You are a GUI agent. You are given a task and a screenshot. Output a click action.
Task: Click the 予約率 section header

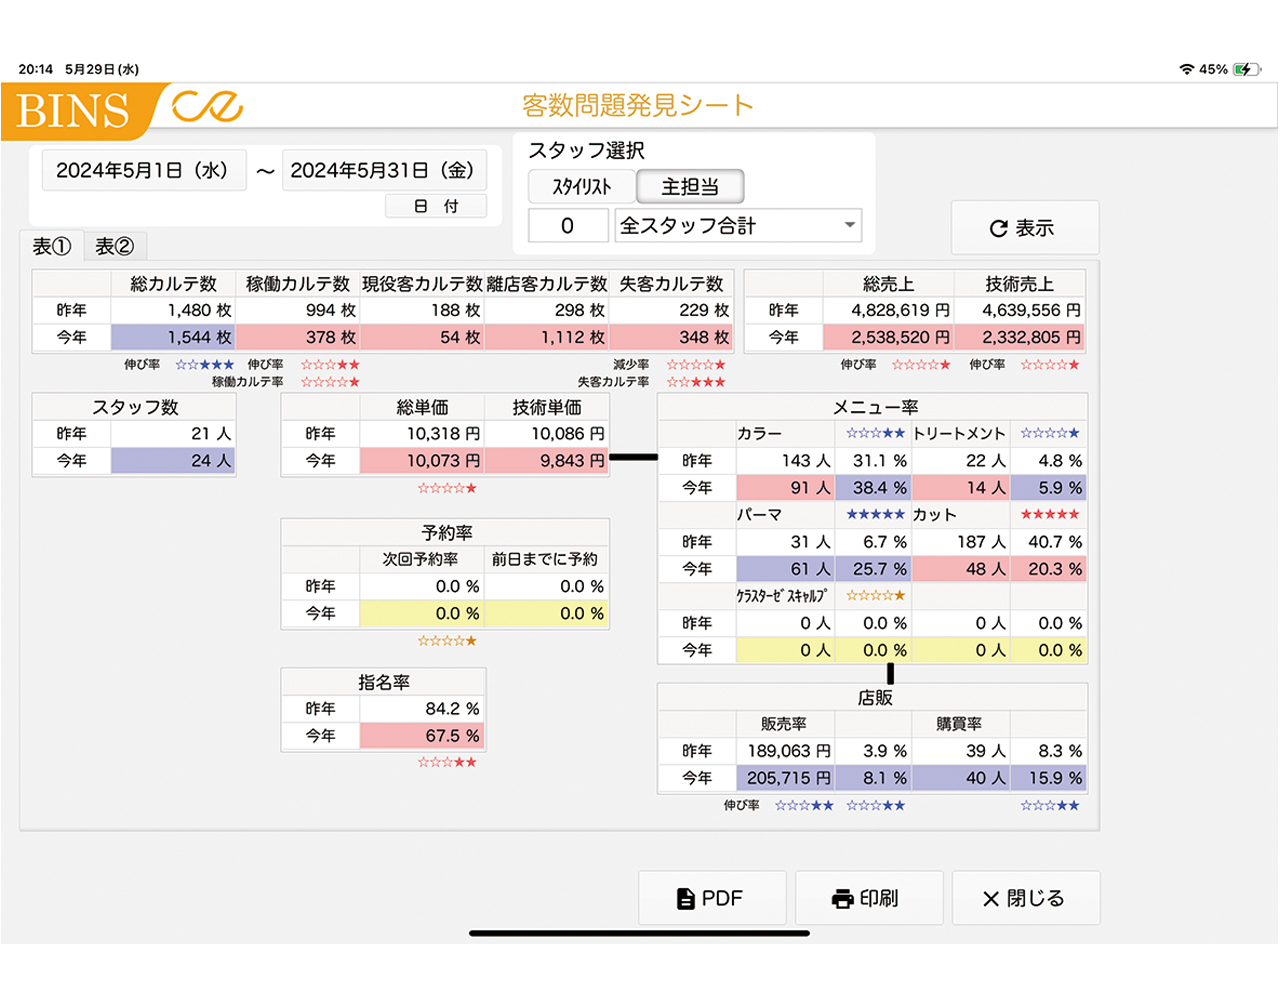point(446,533)
